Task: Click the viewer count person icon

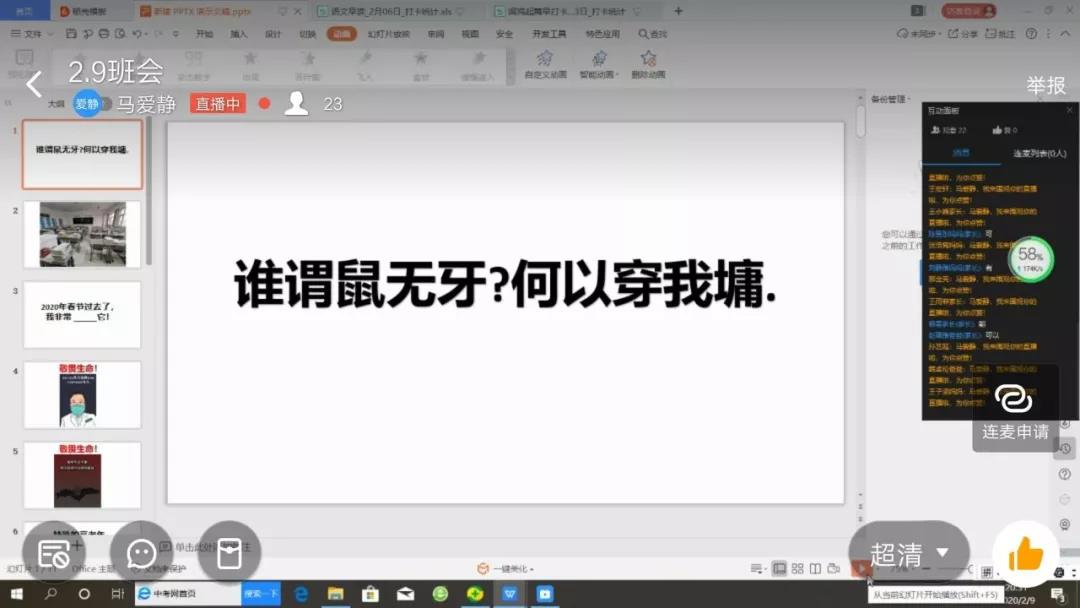Action: pyautogui.click(x=296, y=103)
